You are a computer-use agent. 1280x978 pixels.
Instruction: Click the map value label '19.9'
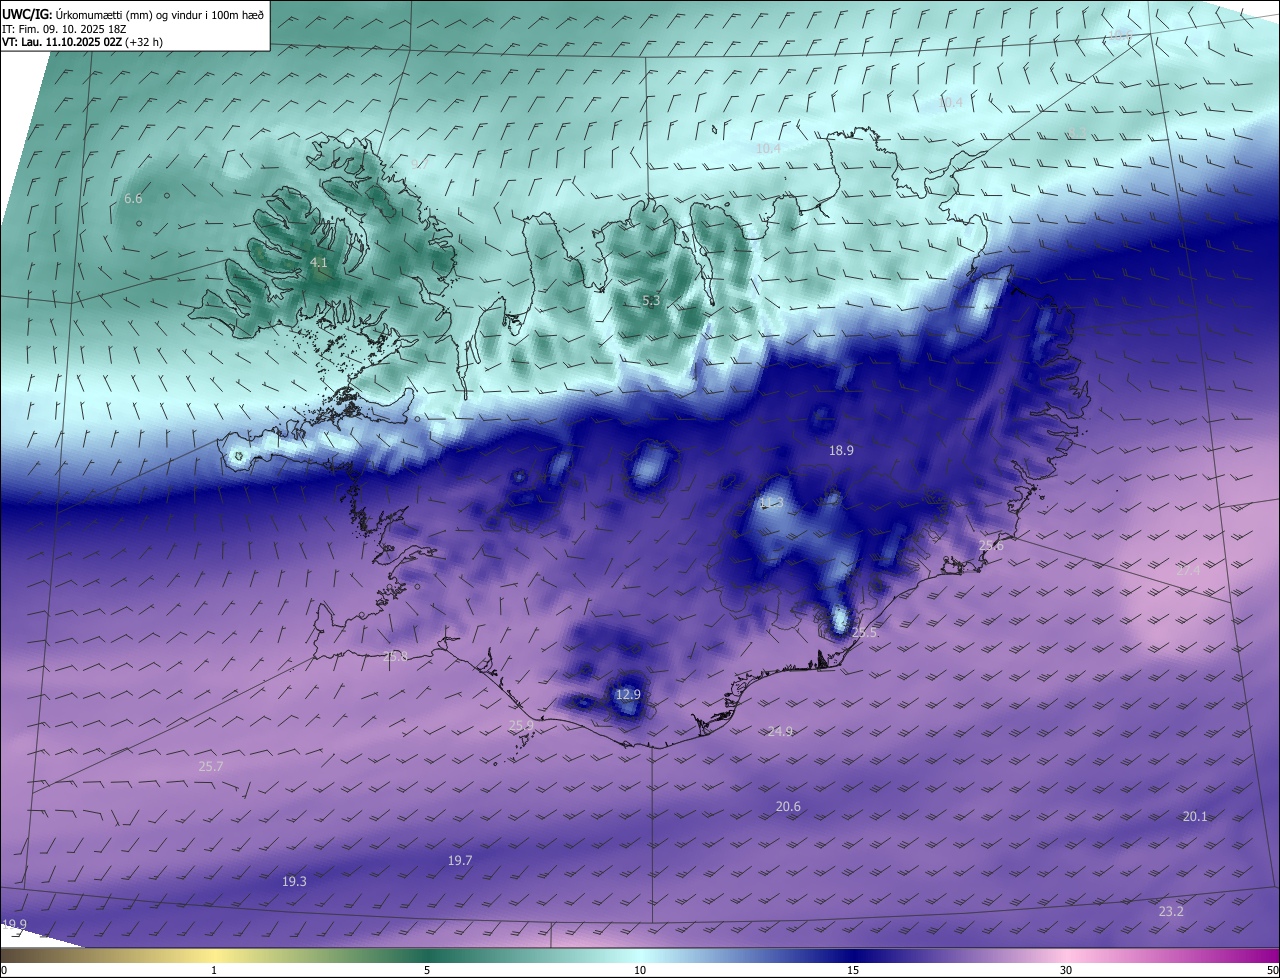click(x=15, y=925)
